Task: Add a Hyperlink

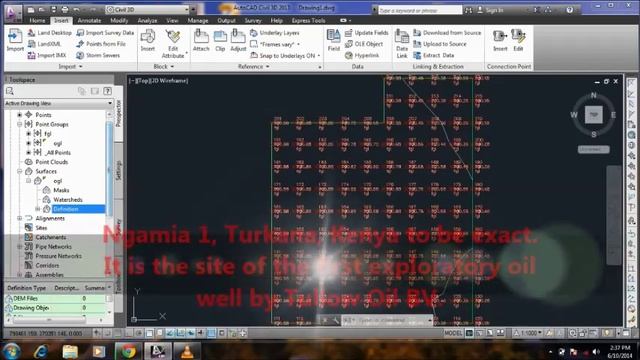Action: pyautogui.click(x=362, y=55)
